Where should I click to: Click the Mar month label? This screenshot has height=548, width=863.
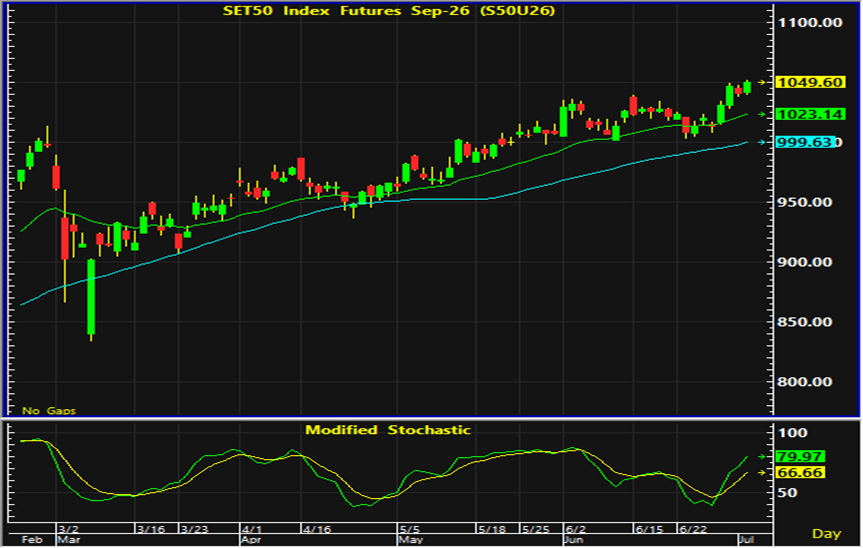point(69,540)
